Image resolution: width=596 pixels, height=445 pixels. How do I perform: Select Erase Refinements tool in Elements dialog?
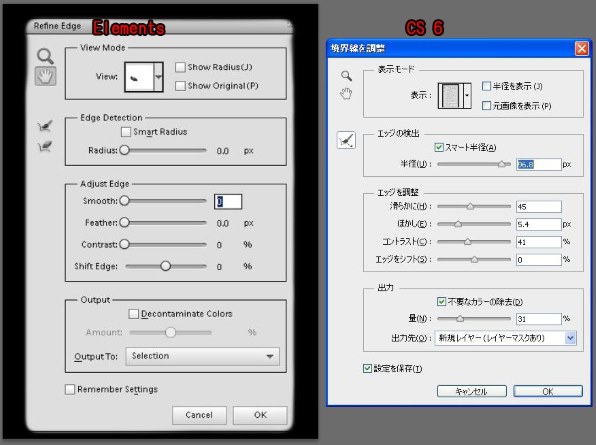(x=45, y=146)
